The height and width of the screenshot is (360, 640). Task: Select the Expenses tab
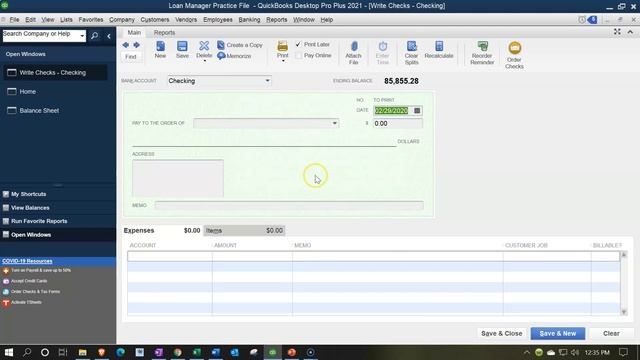[x=162, y=231]
